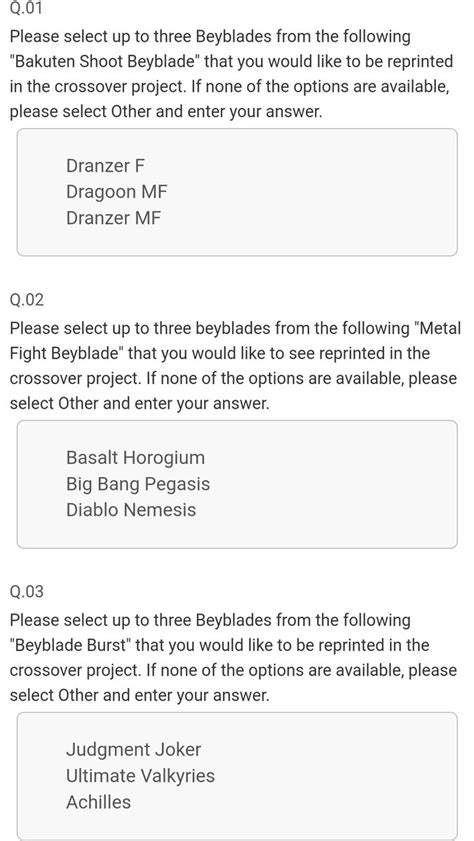Click the Q.03 question number label
Image resolution: width=474 pixels, height=841 pixels.
pyautogui.click(x=27, y=591)
